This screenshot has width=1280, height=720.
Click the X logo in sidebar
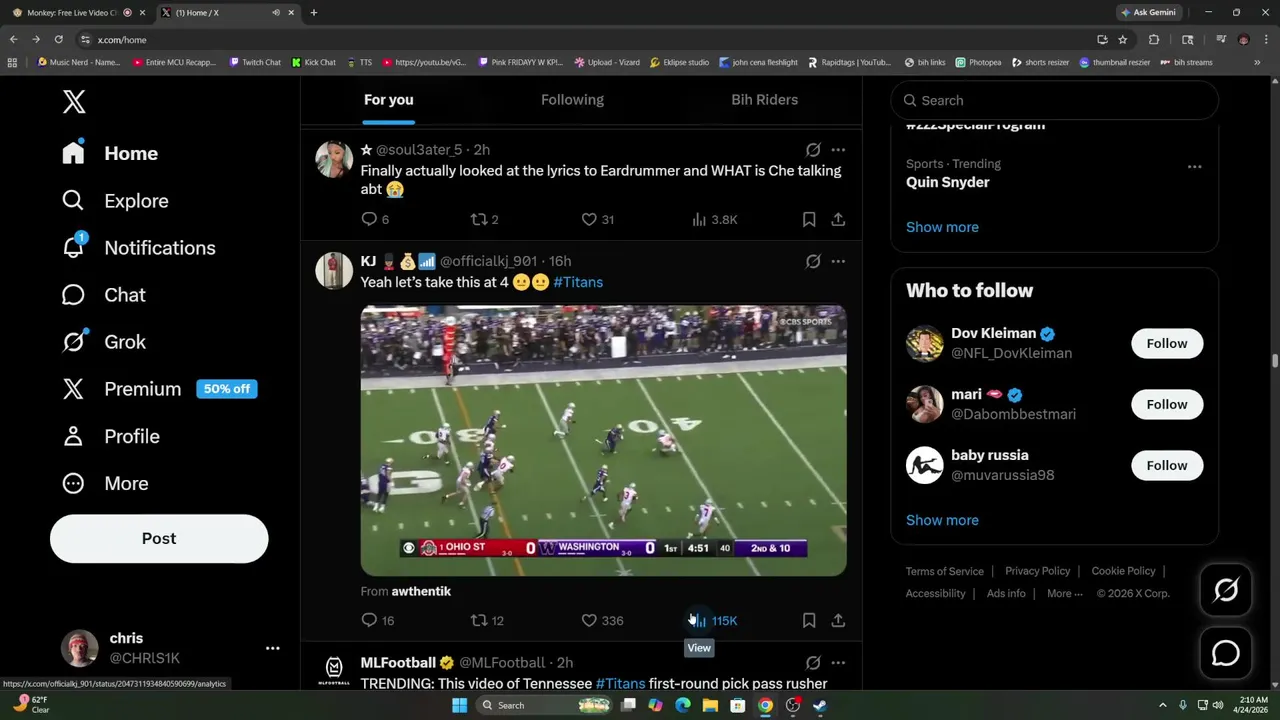74,101
